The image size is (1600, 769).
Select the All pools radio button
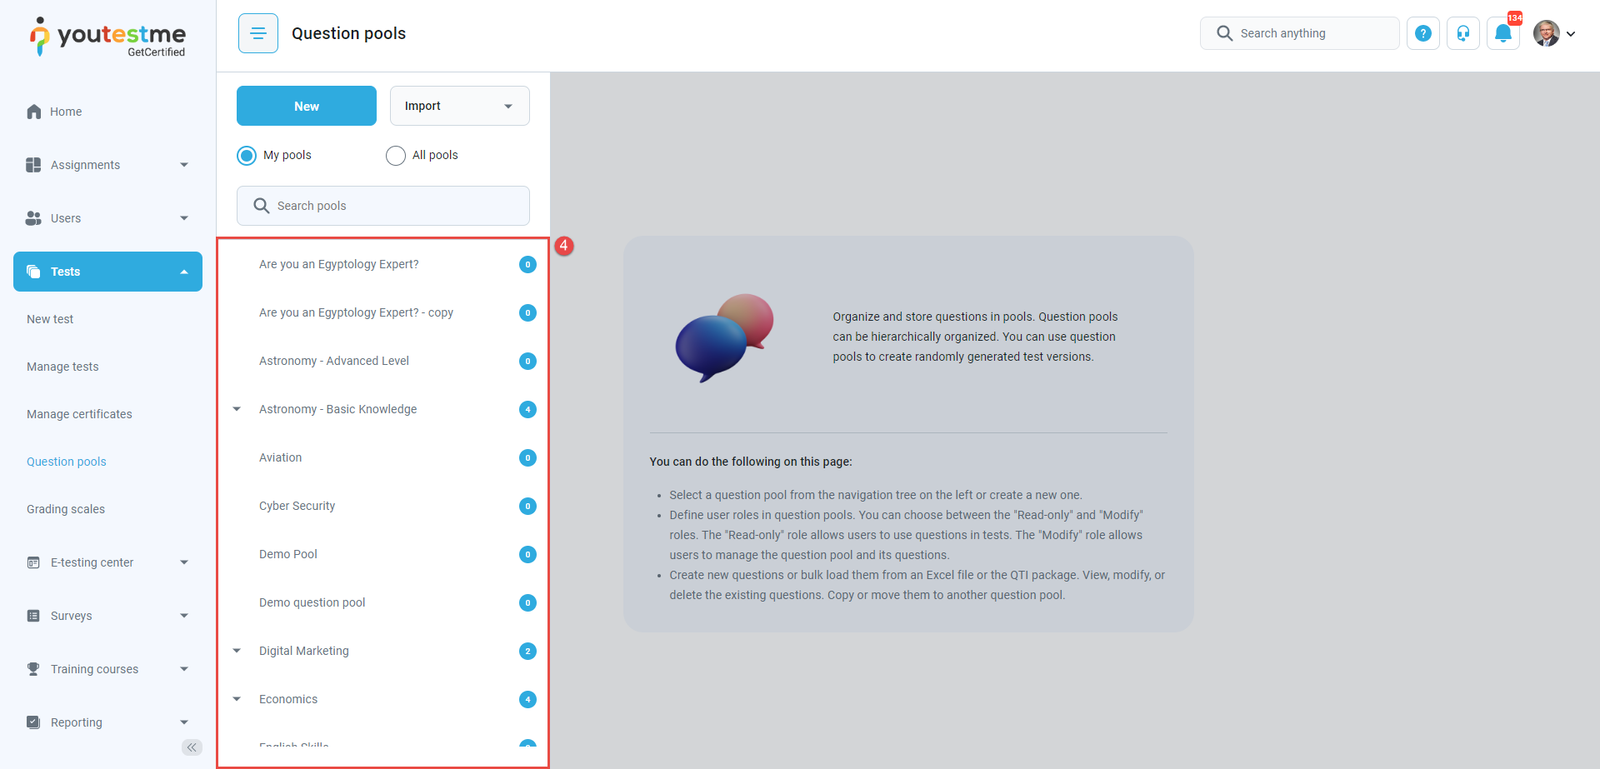[x=396, y=156]
